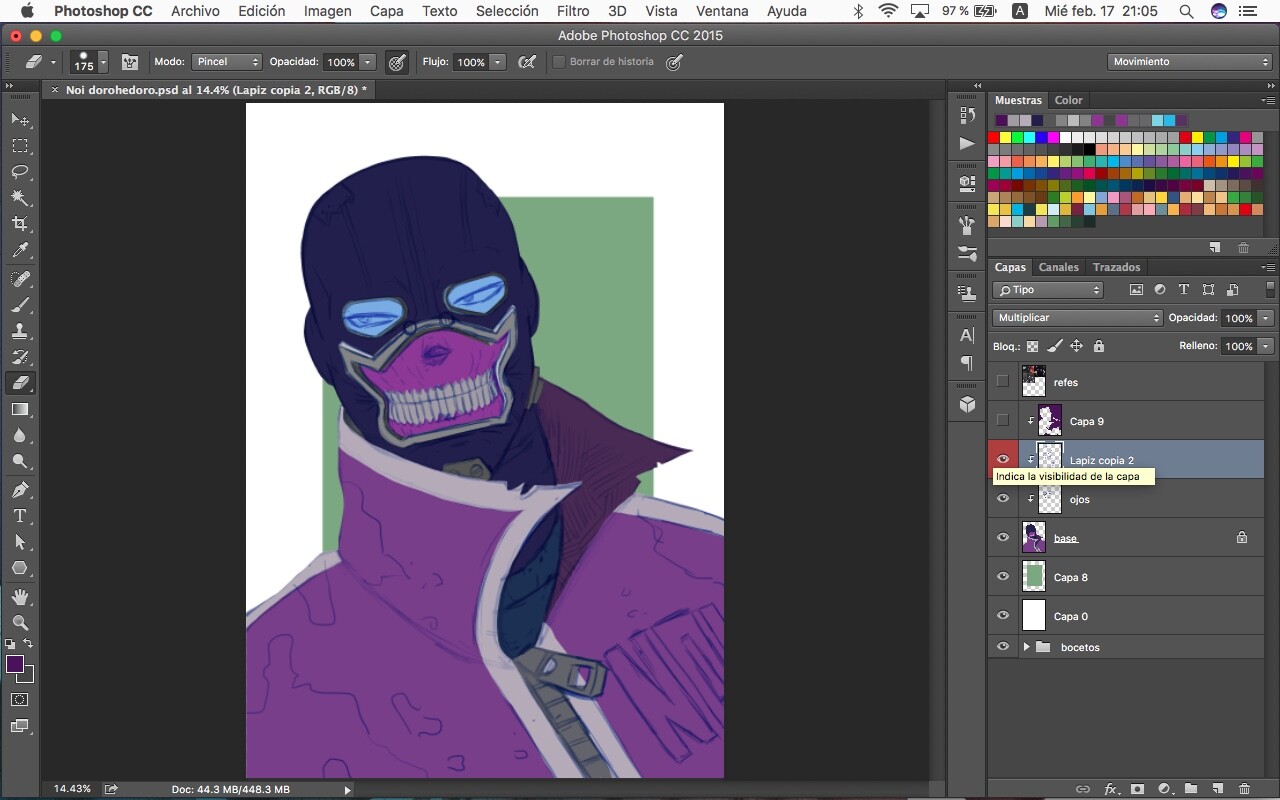Lock all icon beside Bloq.
The height and width of the screenshot is (800, 1280).
click(1099, 347)
